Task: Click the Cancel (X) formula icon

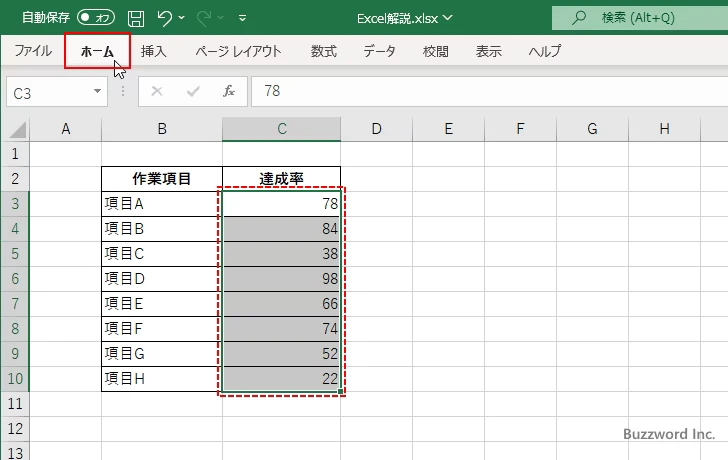Action: 157,91
